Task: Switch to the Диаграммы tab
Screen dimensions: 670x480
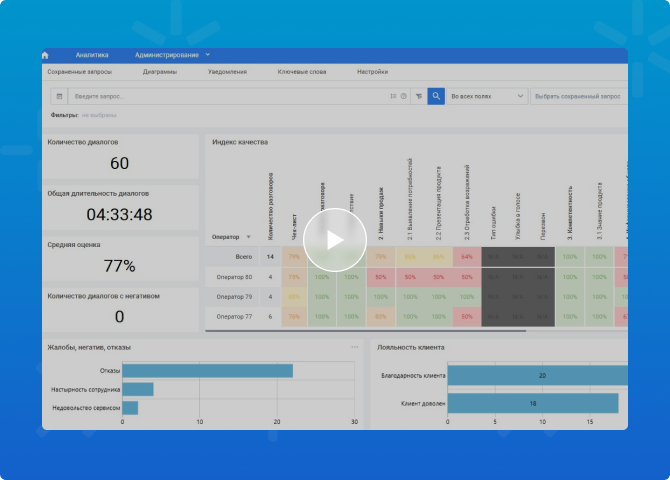Action: coord(159,72)
